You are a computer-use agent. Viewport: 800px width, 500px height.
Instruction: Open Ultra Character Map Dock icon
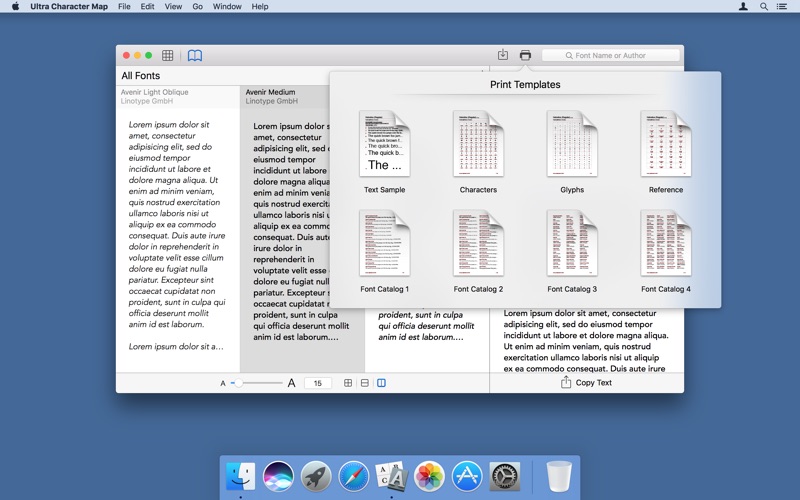click(391, 476)
